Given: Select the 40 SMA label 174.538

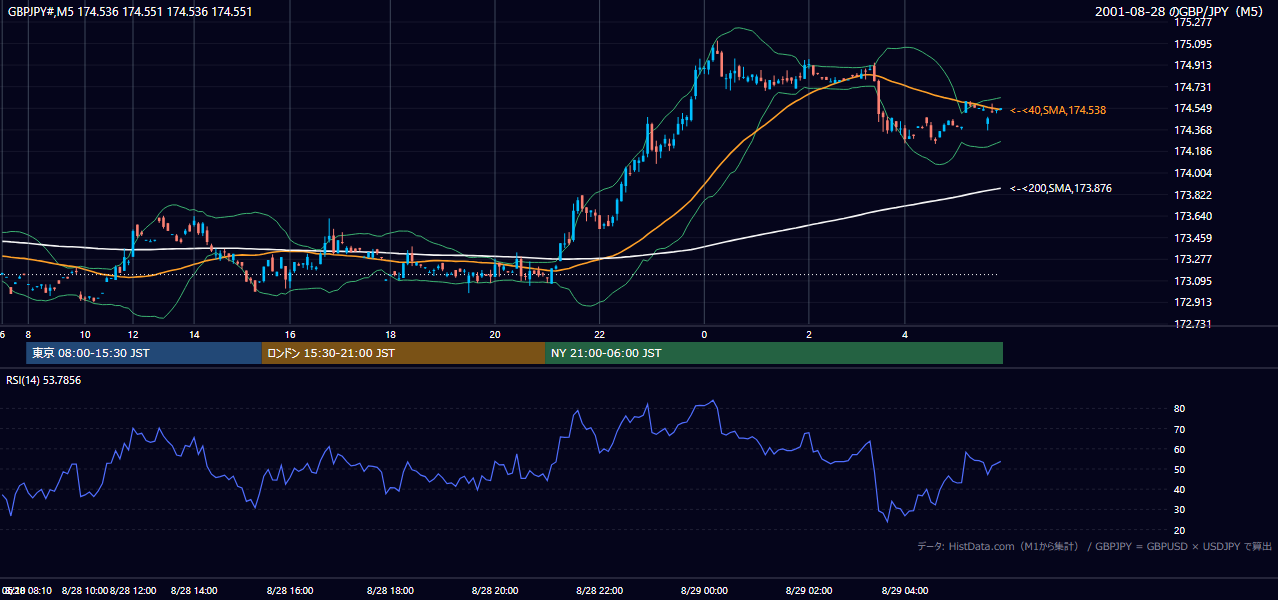Looking at the screenshot, I should tap(1058, 110).
